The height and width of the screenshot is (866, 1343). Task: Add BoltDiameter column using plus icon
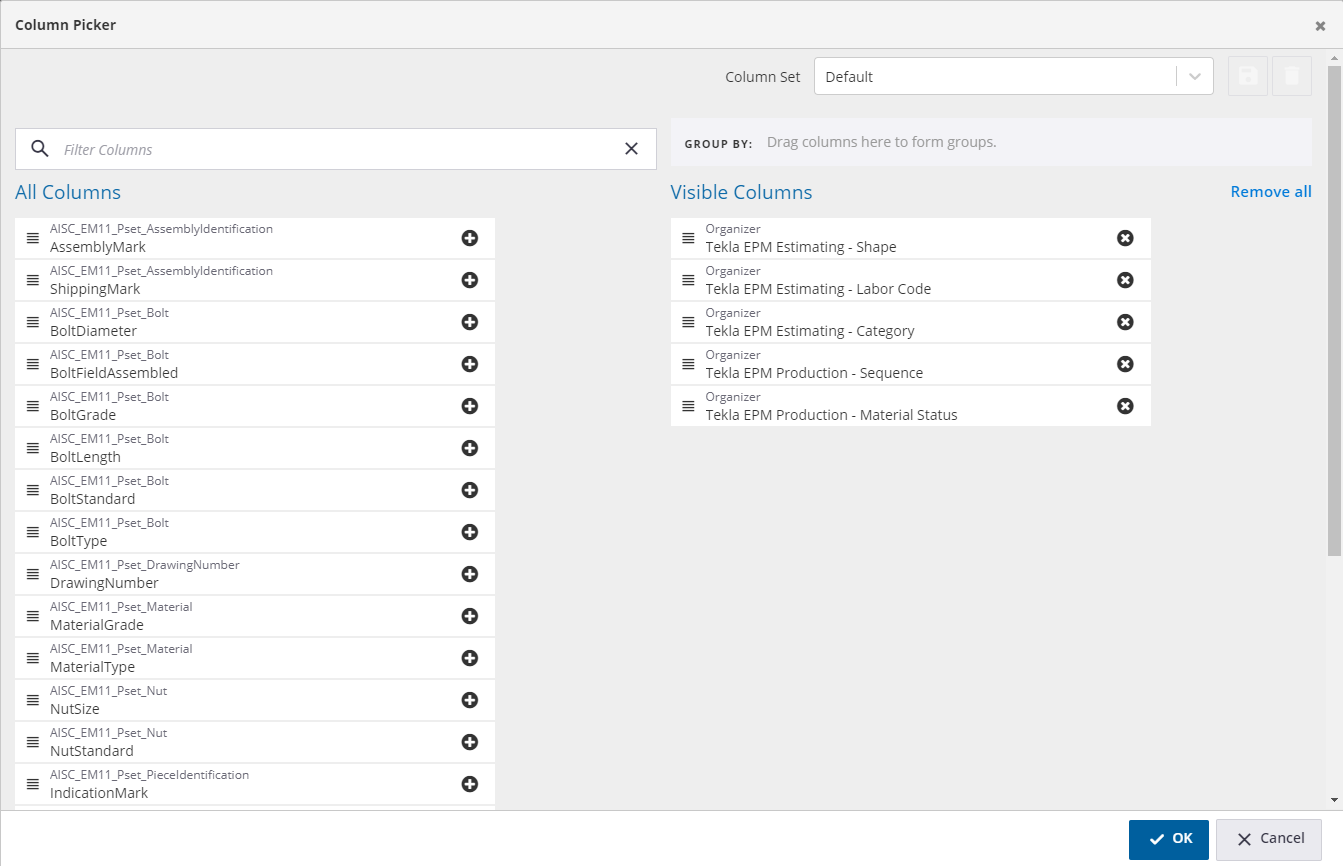pyautogui.click(x=469, y=322)
